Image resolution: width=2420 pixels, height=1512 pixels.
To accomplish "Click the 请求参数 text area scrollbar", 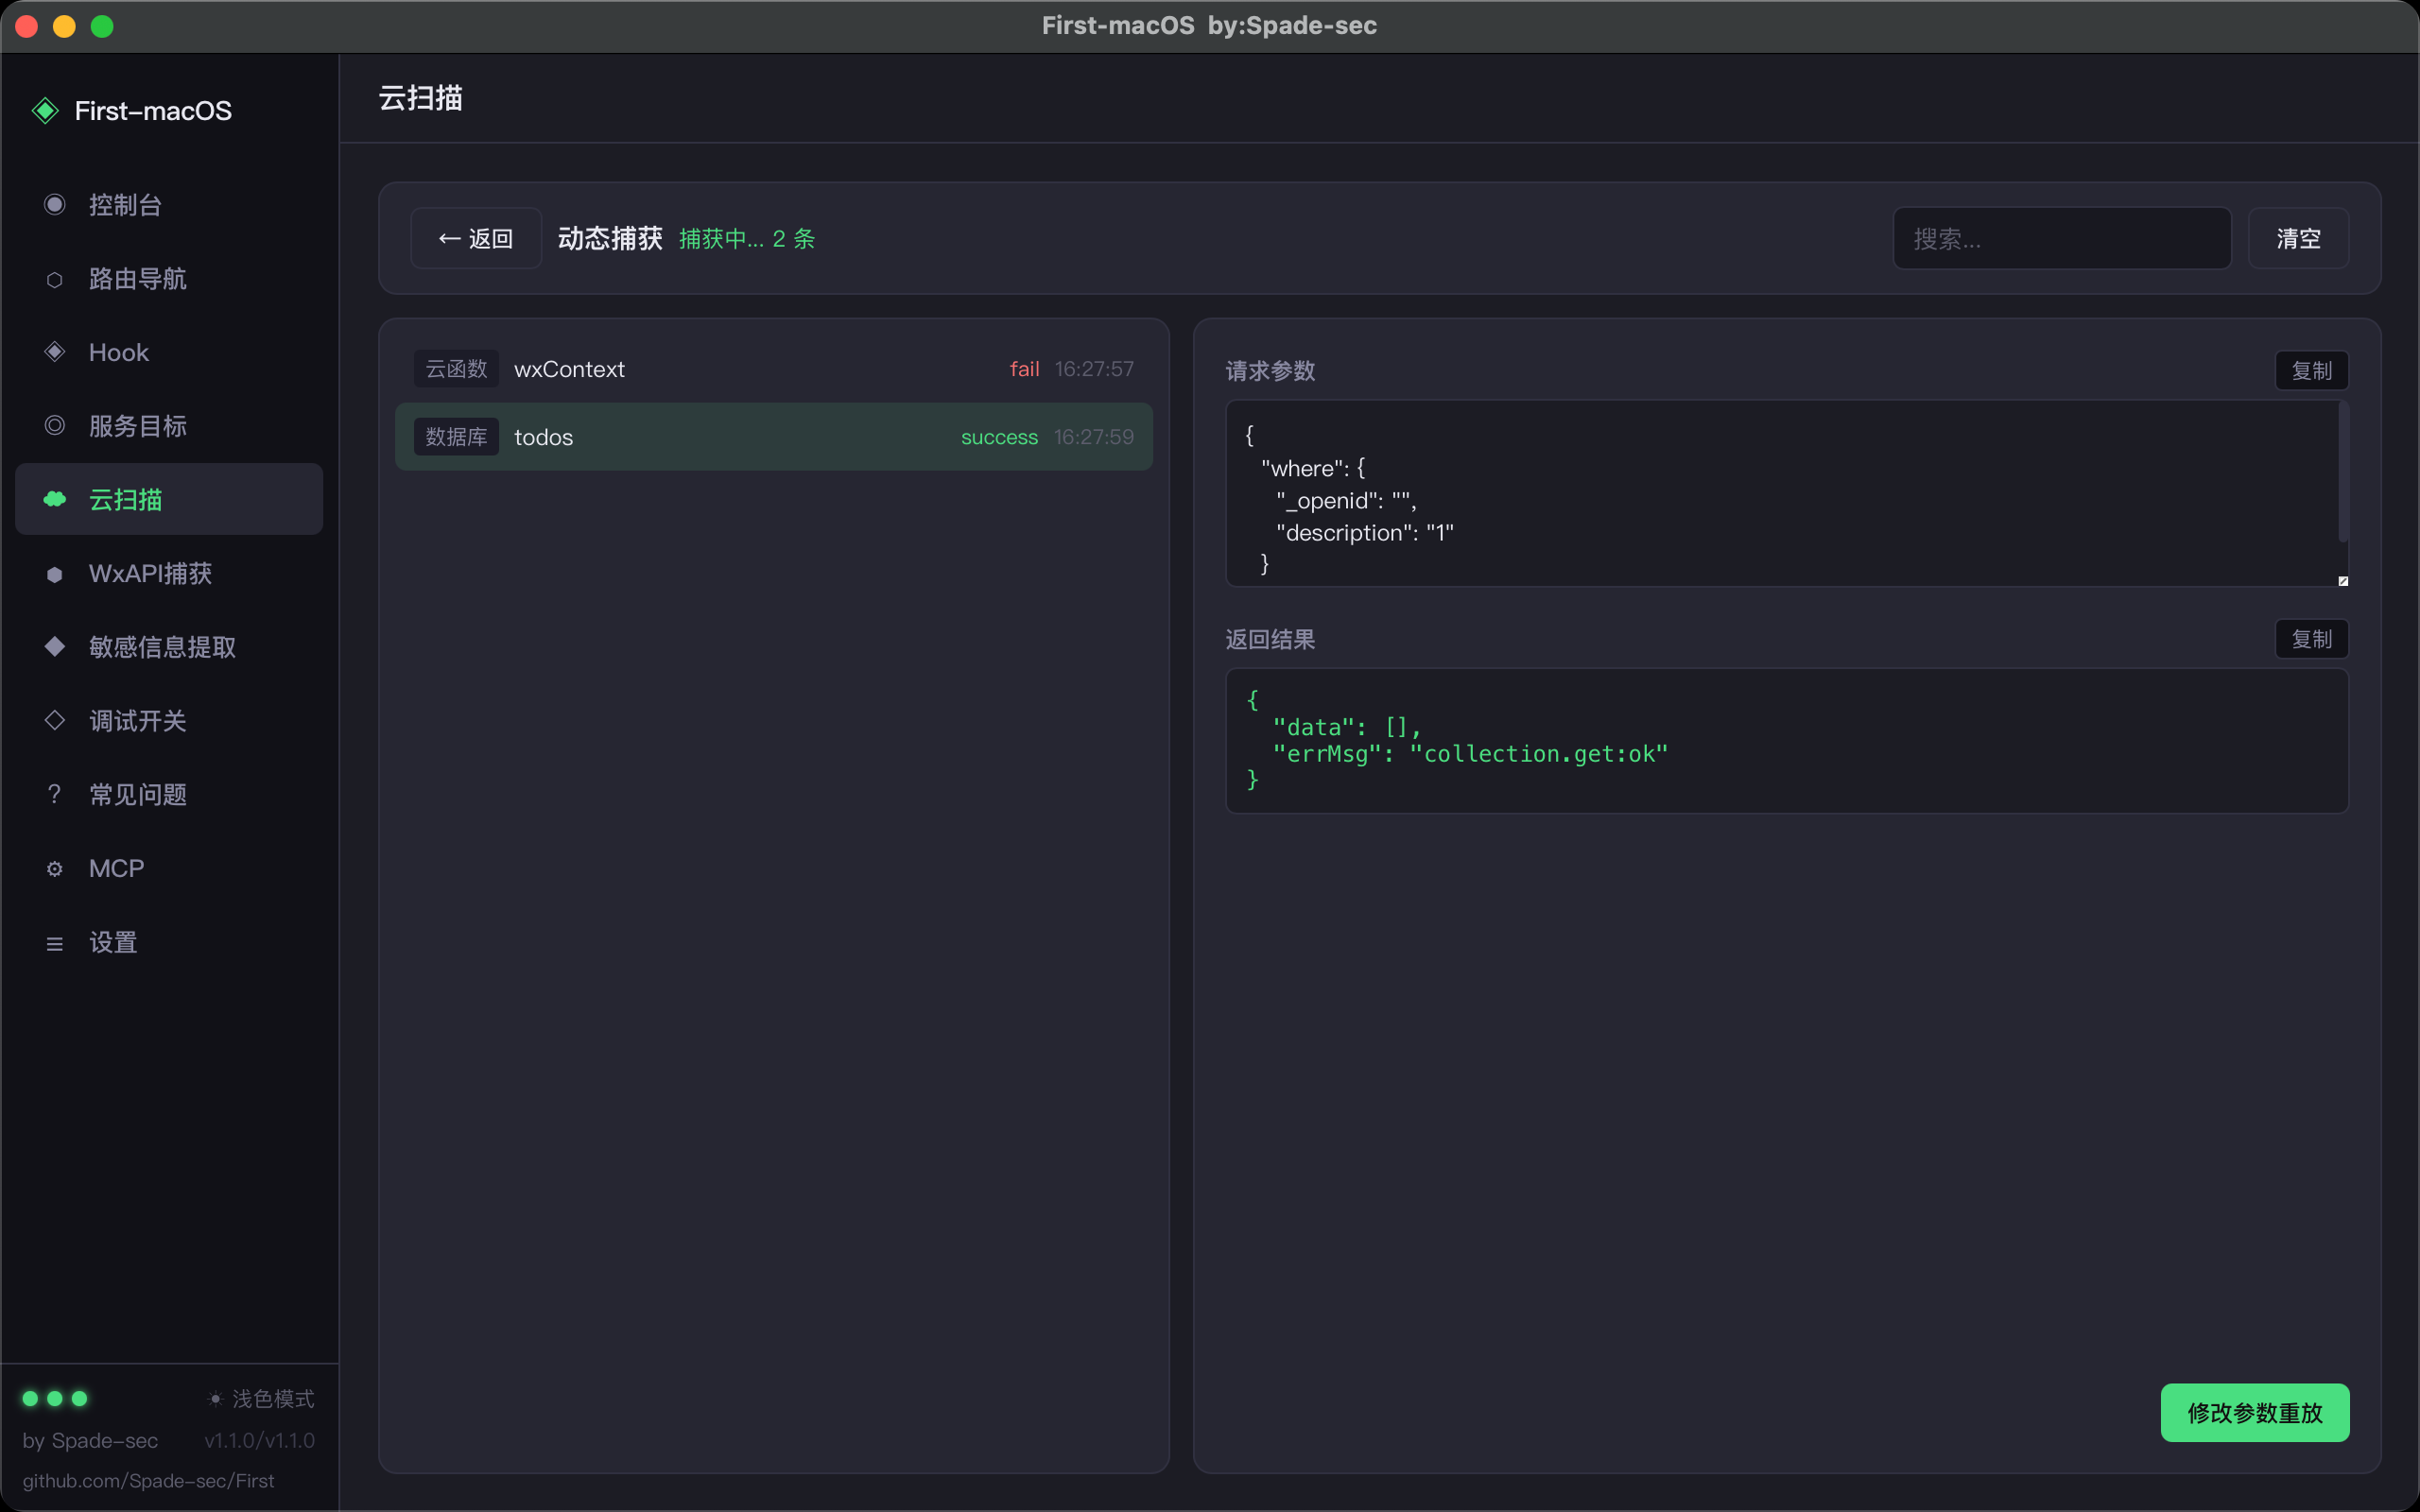I will pyautogui.click(x=2343, y=472).
